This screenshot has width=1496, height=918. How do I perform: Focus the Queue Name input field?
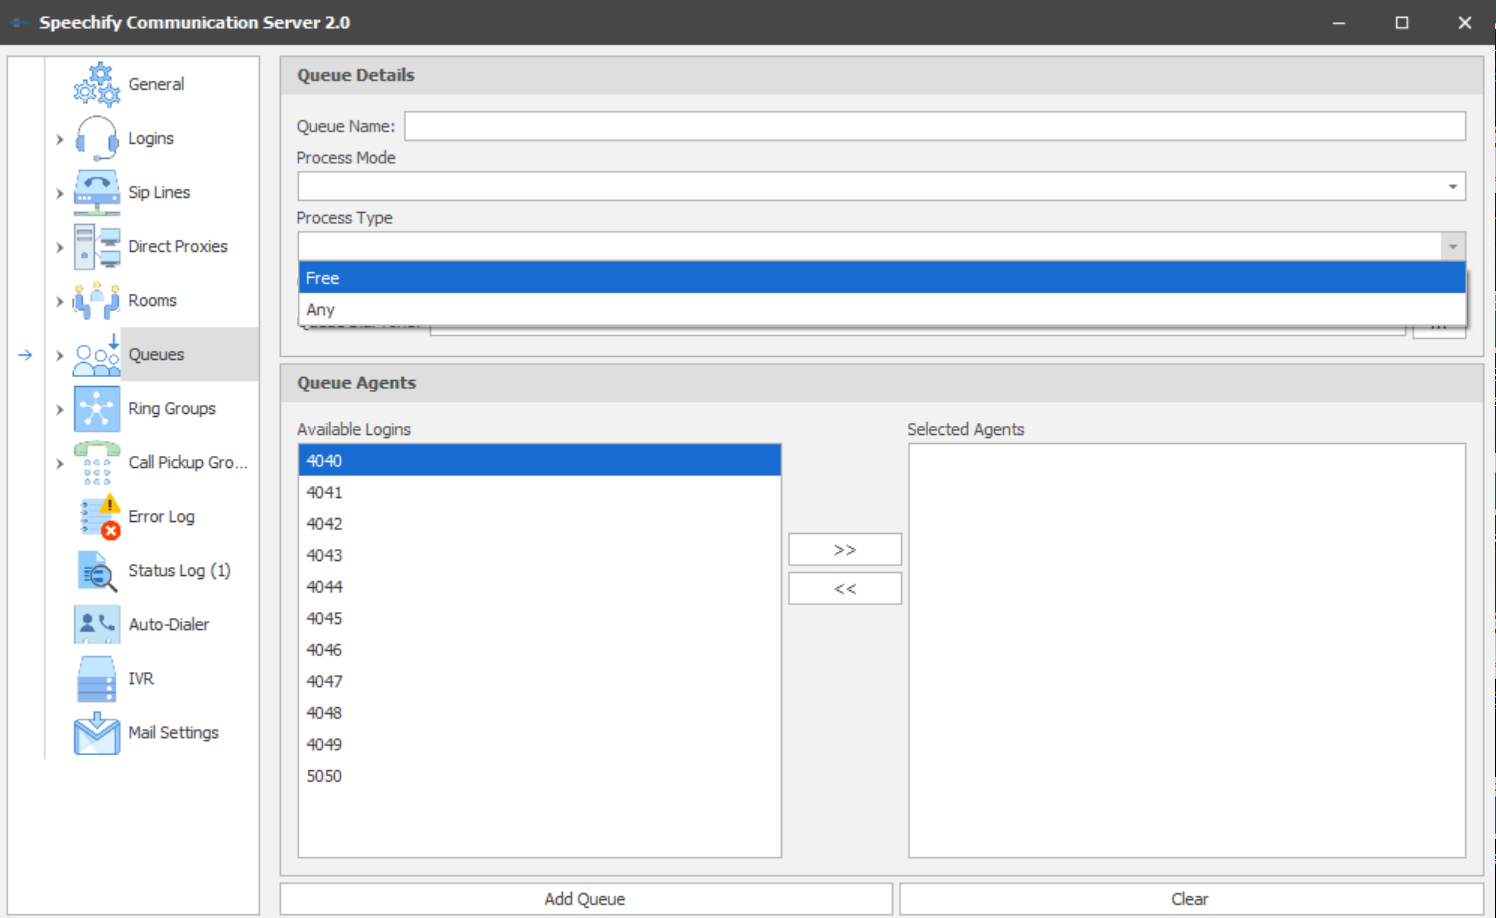pyautogui.click(x=935, y=126)
